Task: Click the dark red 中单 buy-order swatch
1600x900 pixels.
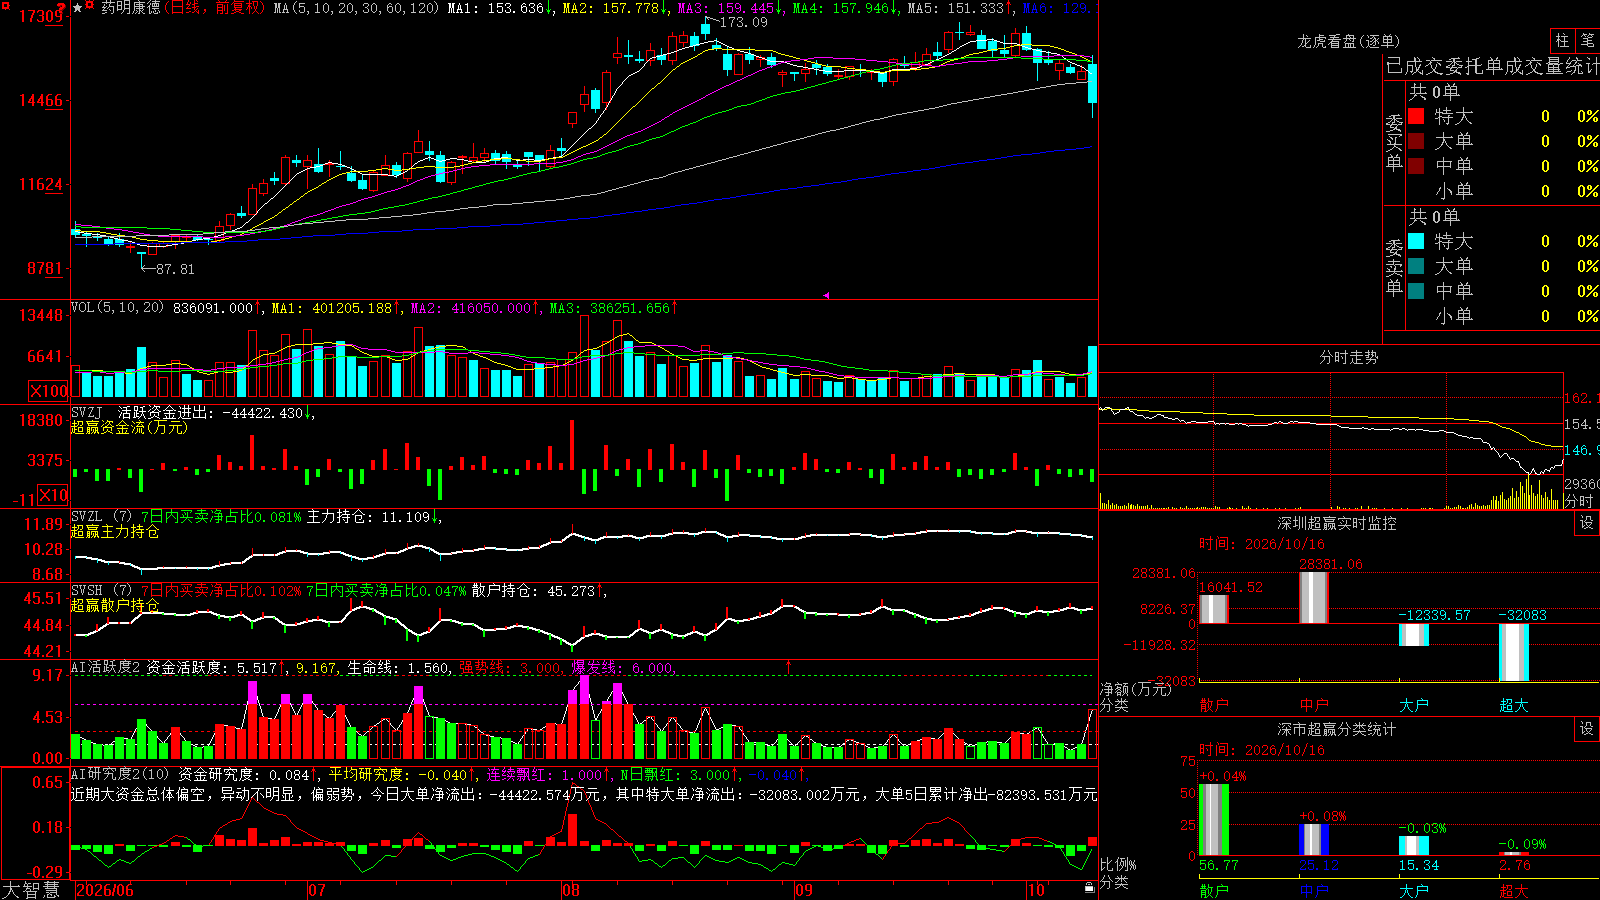Action: coord(1416,166)
